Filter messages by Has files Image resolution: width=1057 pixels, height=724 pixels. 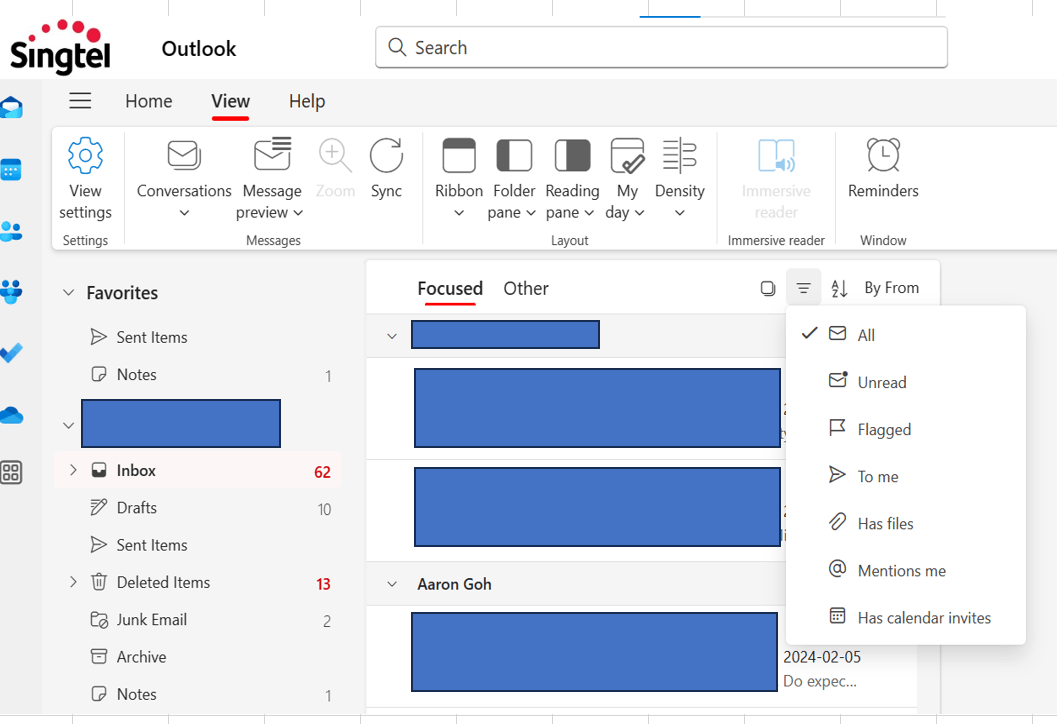pyautogui.click(x=905, y=523)
